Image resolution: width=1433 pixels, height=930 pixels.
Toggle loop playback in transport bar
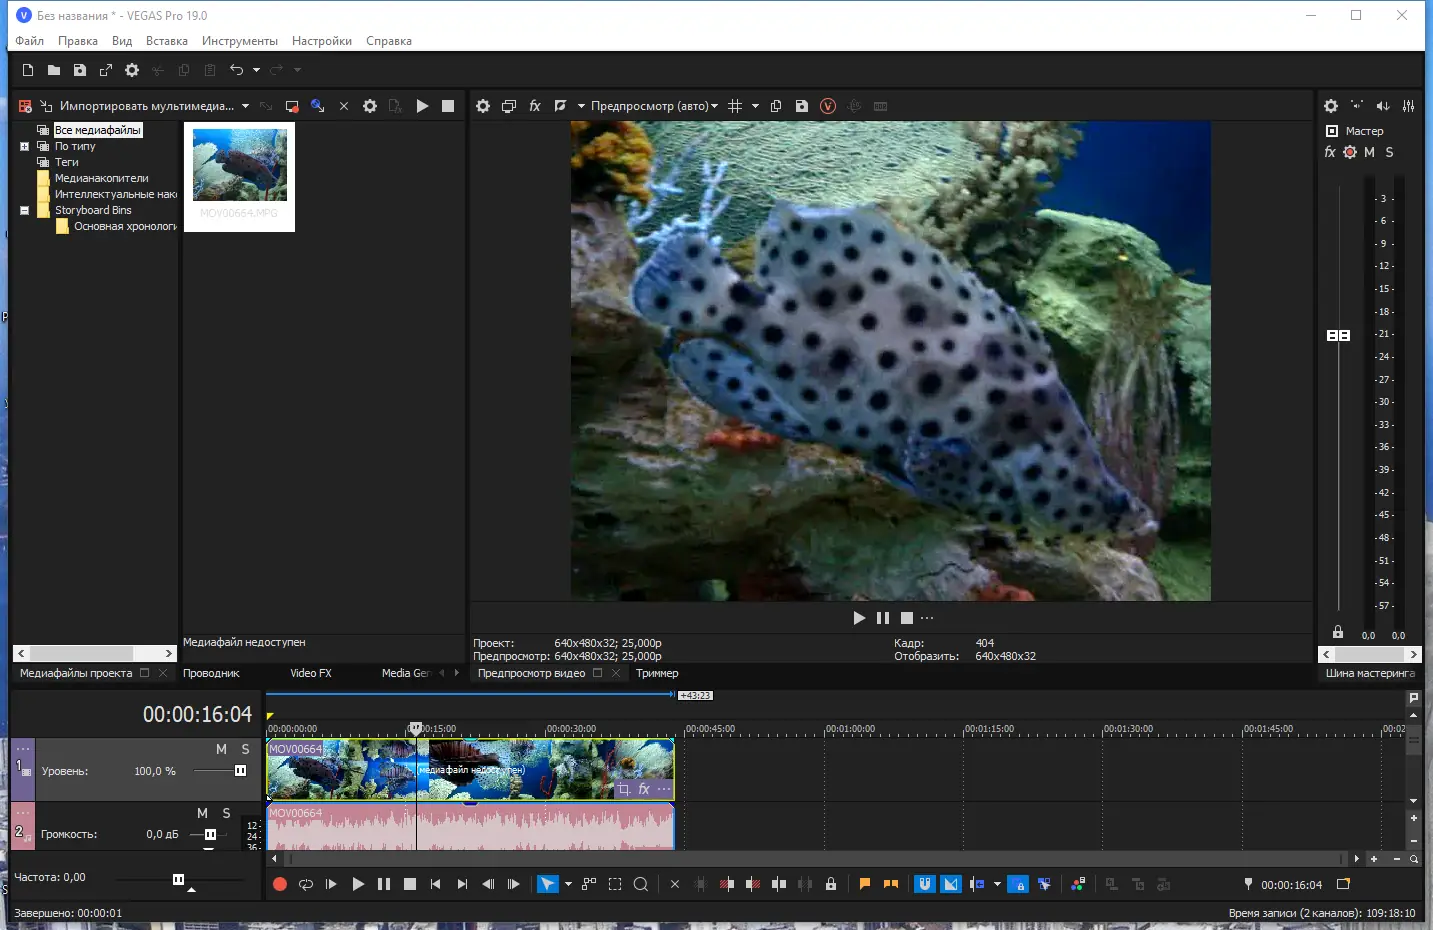coord(306,884)
